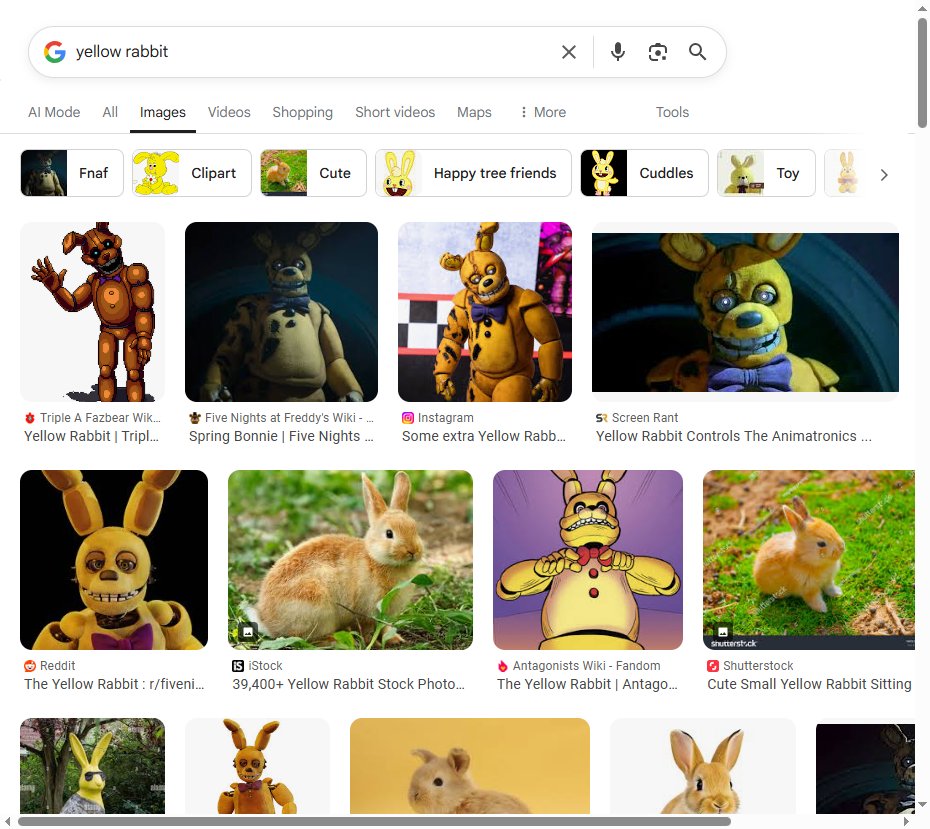Filter images by the Clipart chip
The height and width of the screenshot is (829, 930).
(x=192, y=173)
